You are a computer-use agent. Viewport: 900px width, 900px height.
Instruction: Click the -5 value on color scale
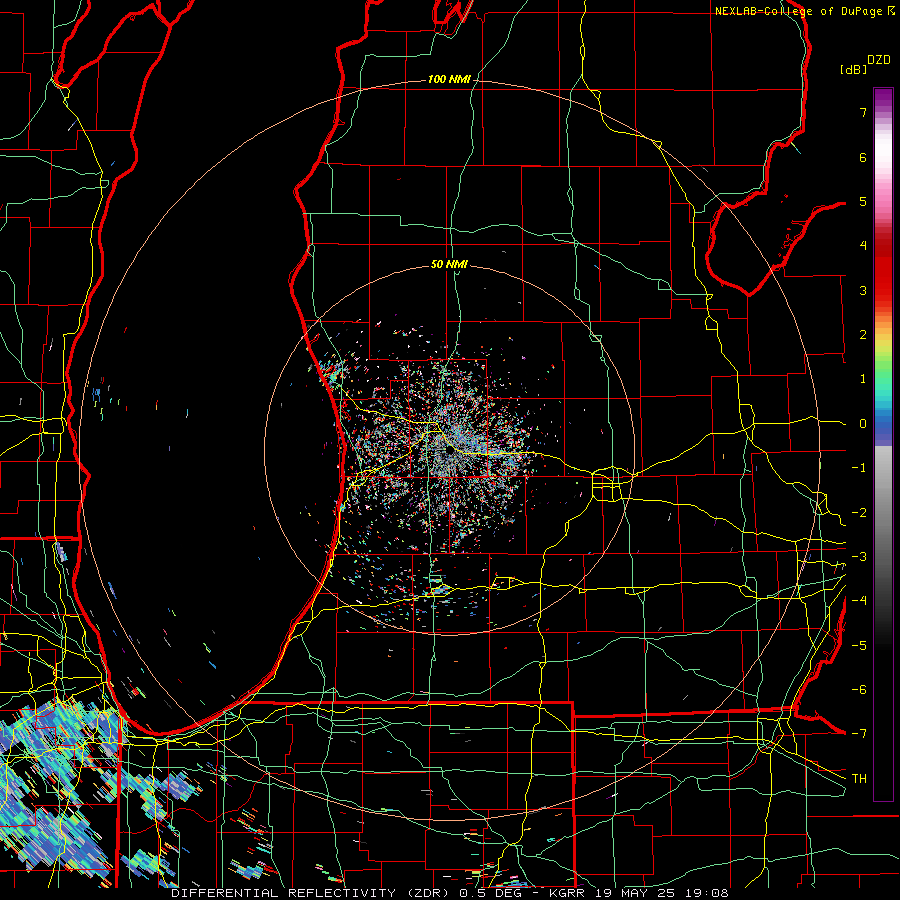click(x=859, y=646)
